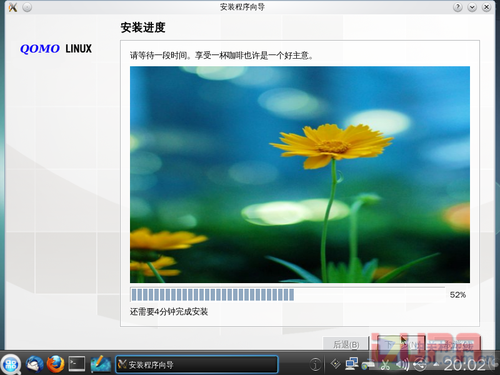500x375 pixels.
Task: Click the QOMO LINUX logo
Action: point(56,49)
